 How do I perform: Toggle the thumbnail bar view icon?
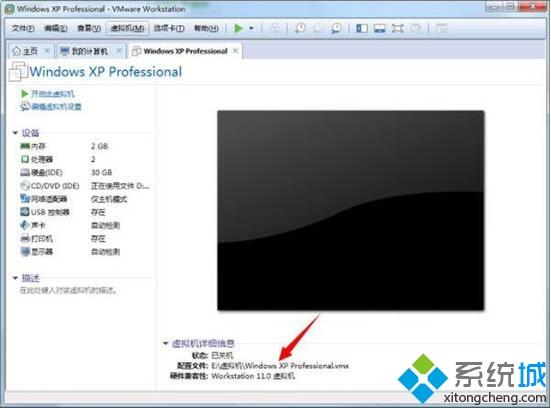pyautogui.click(x=380, y=28)
